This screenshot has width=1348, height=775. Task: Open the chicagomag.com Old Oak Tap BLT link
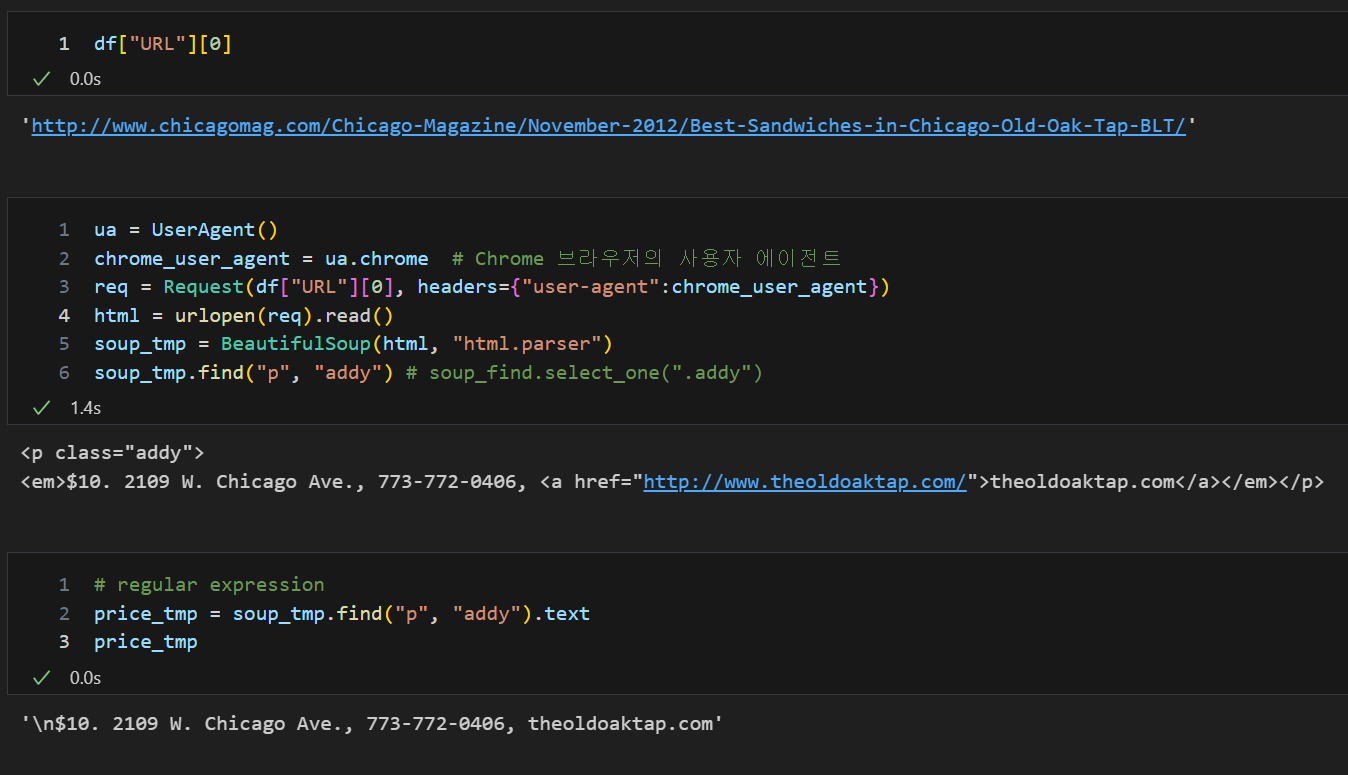(608, 126)
